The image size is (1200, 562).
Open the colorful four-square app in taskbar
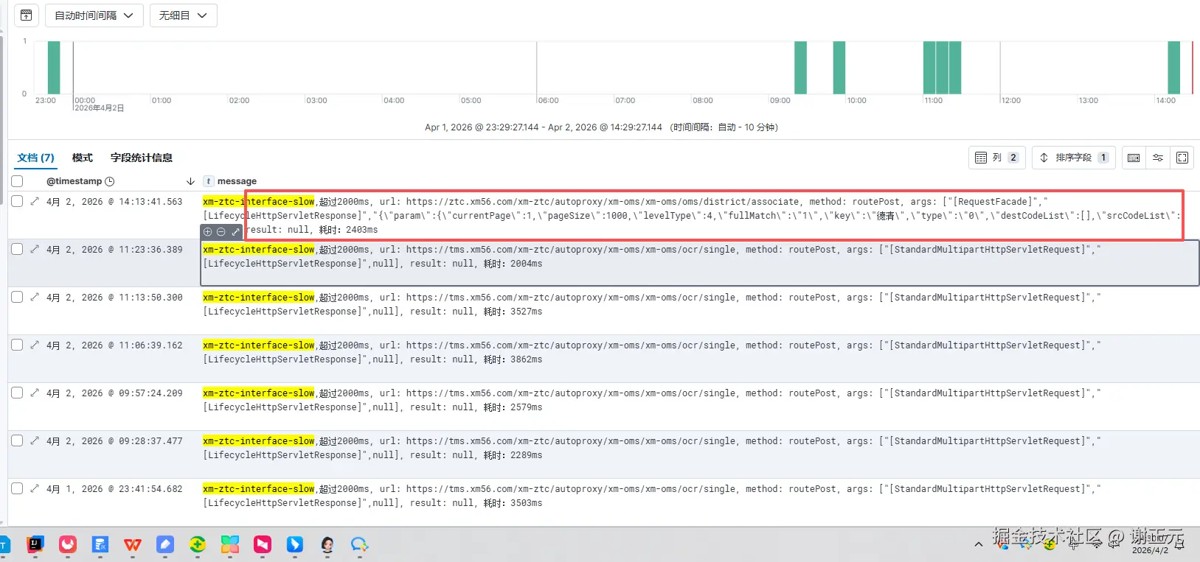(x=230, y=545)
